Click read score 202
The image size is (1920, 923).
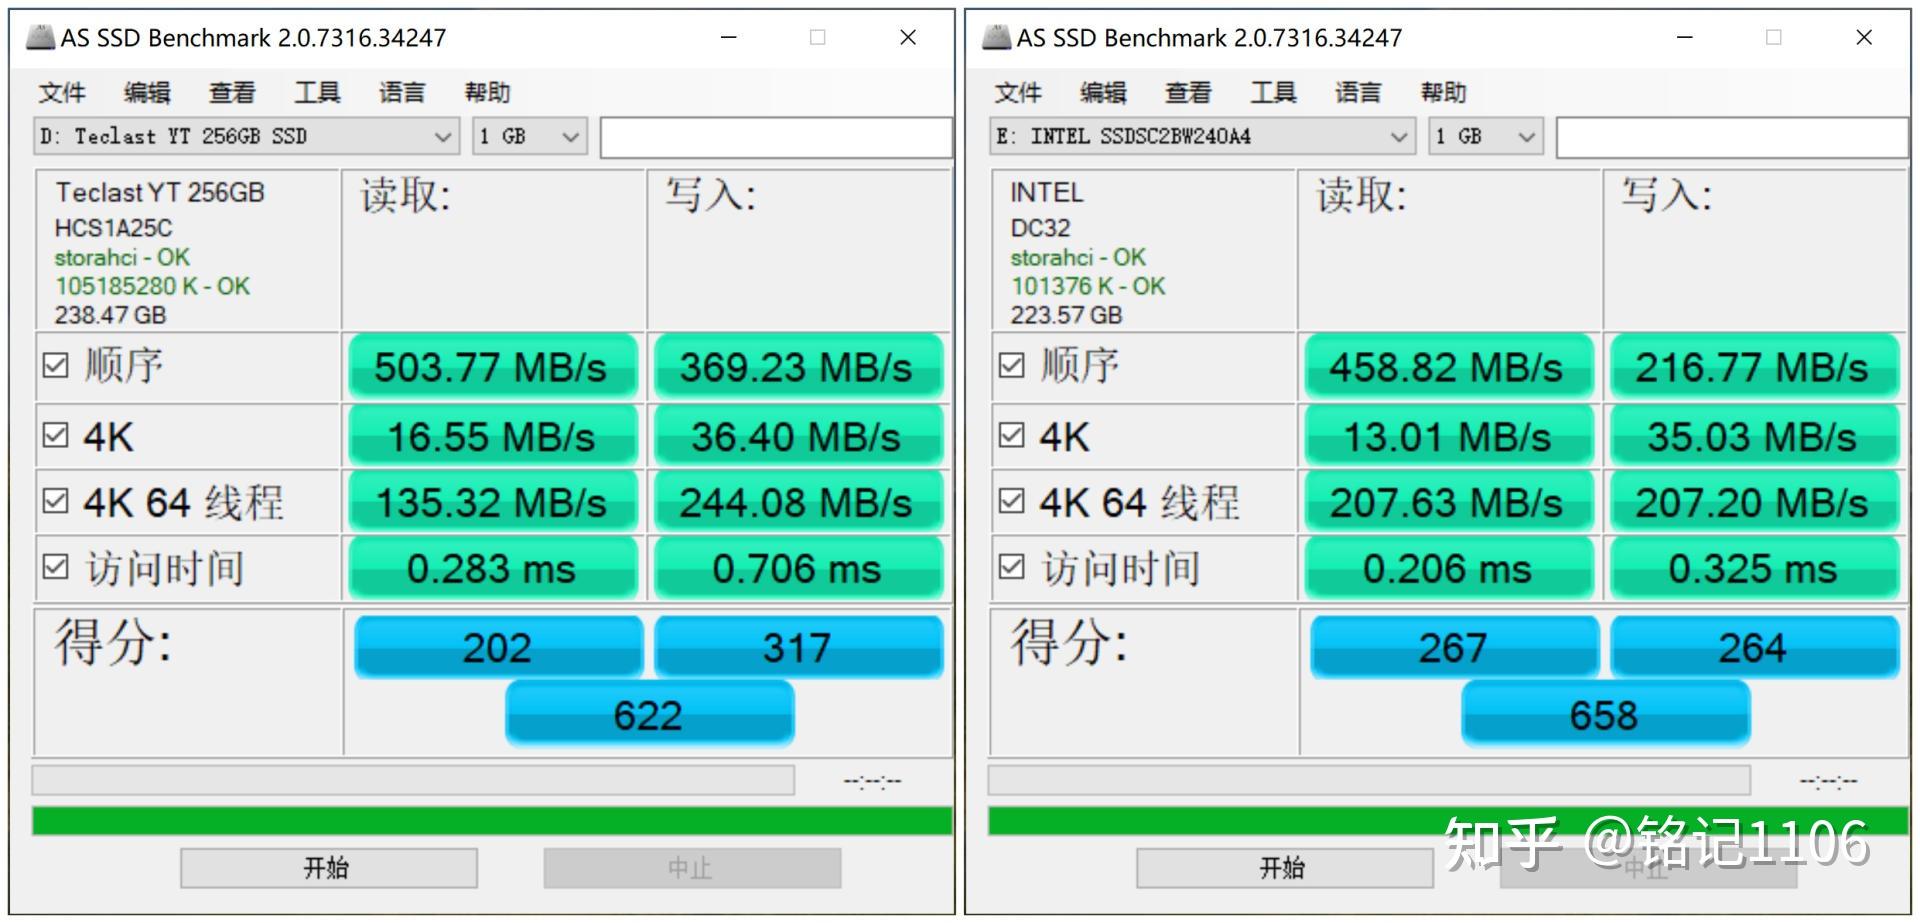(498, 647)
